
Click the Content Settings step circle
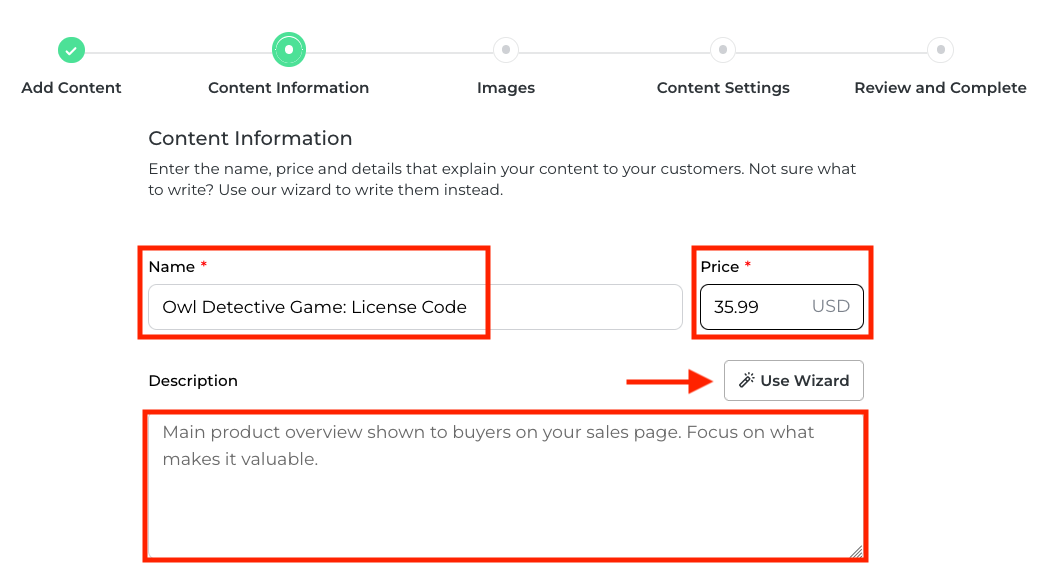(x=723, y=49)
